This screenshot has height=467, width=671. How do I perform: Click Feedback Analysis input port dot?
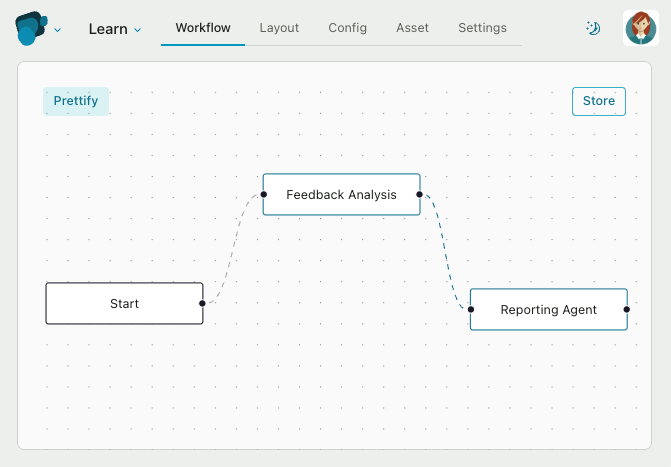(264, 194)
